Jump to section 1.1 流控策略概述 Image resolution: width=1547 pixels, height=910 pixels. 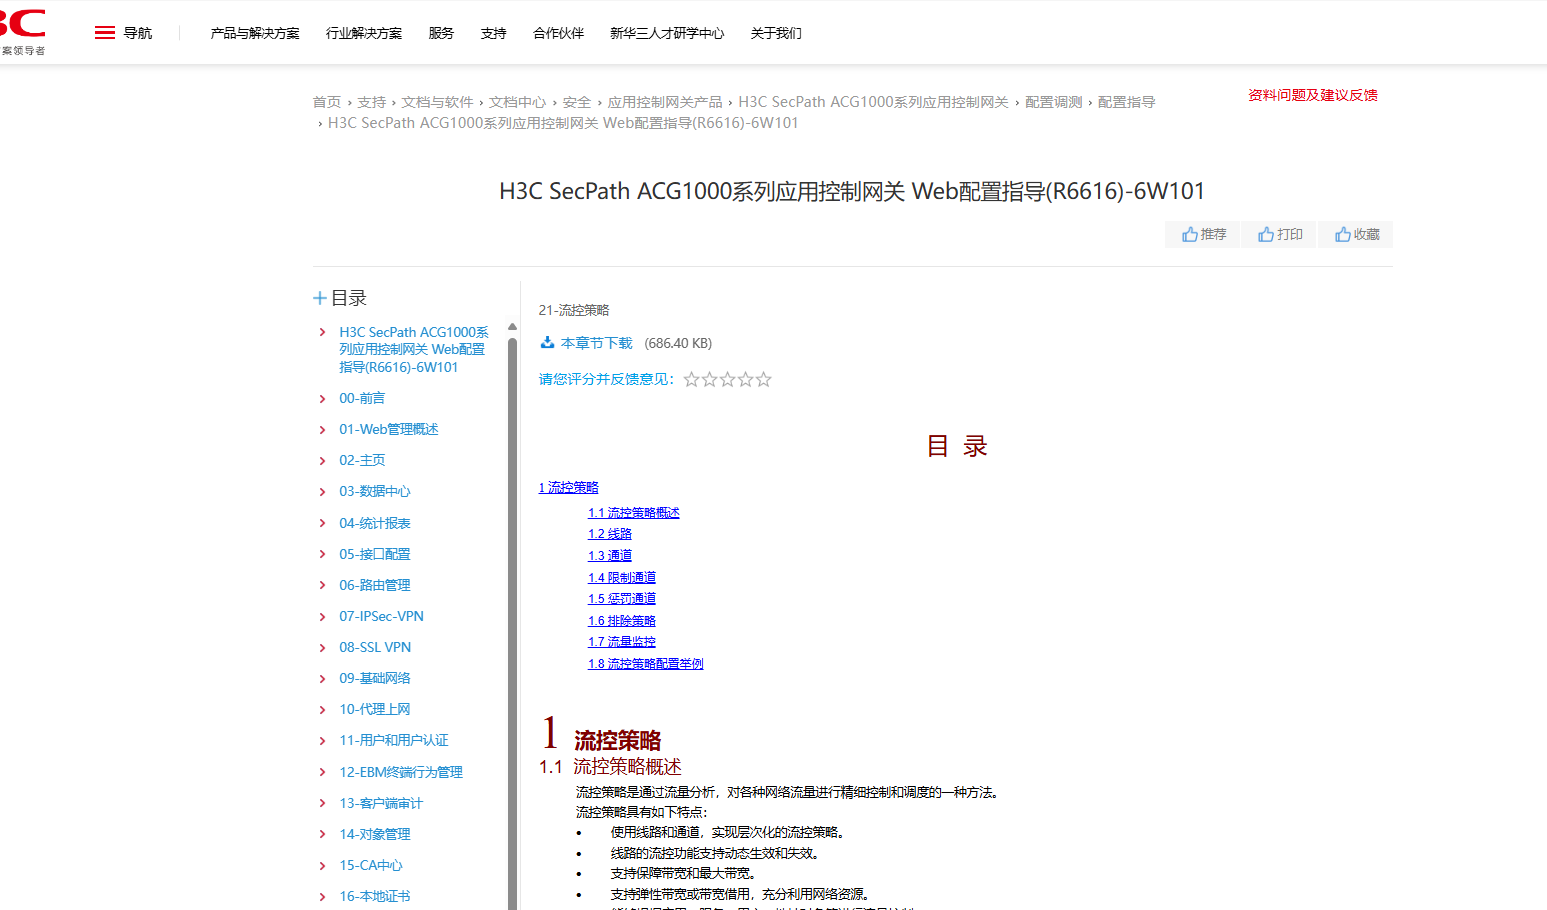click(x=634, y=513)
